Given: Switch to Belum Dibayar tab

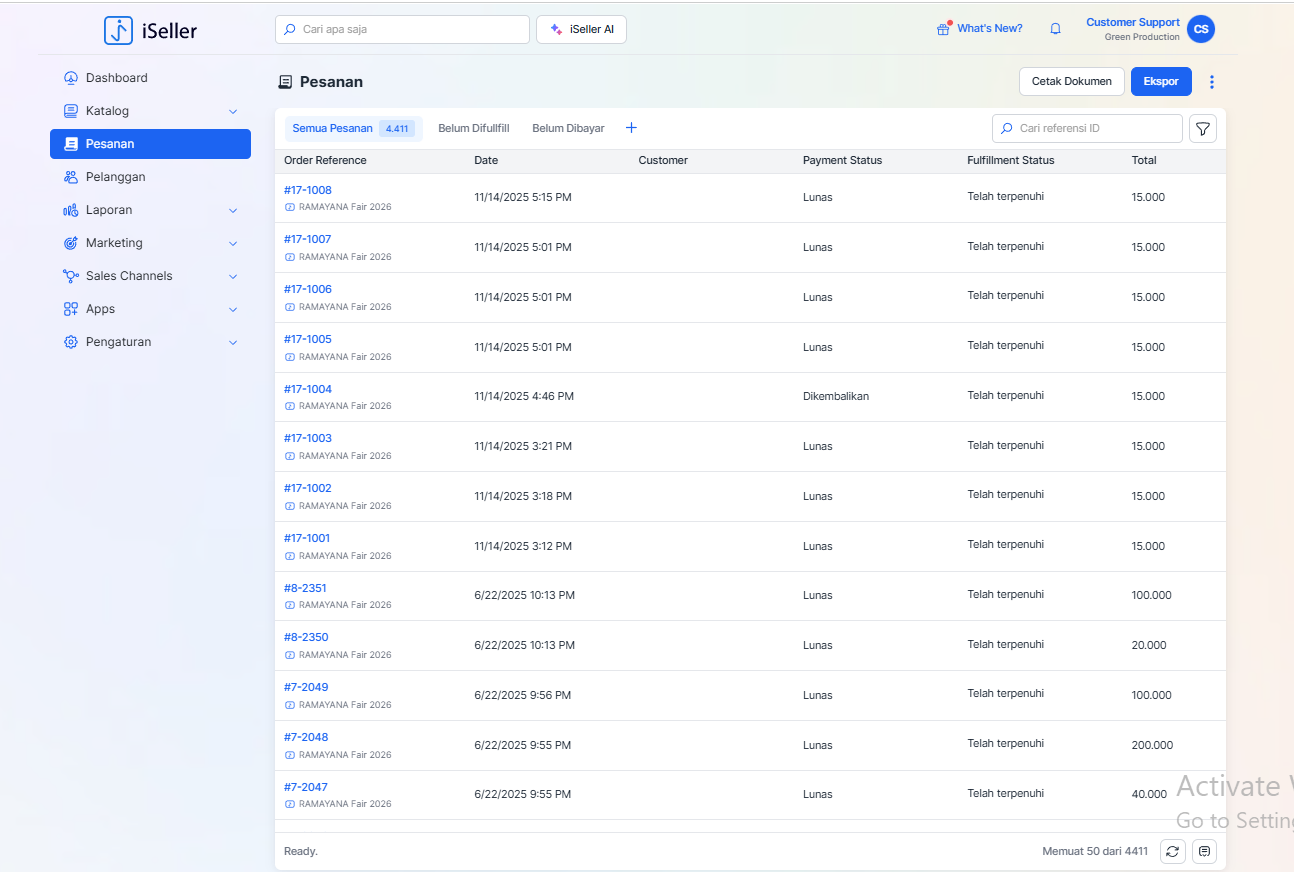Looking at the screenshot, I should (x=568, y=128).
